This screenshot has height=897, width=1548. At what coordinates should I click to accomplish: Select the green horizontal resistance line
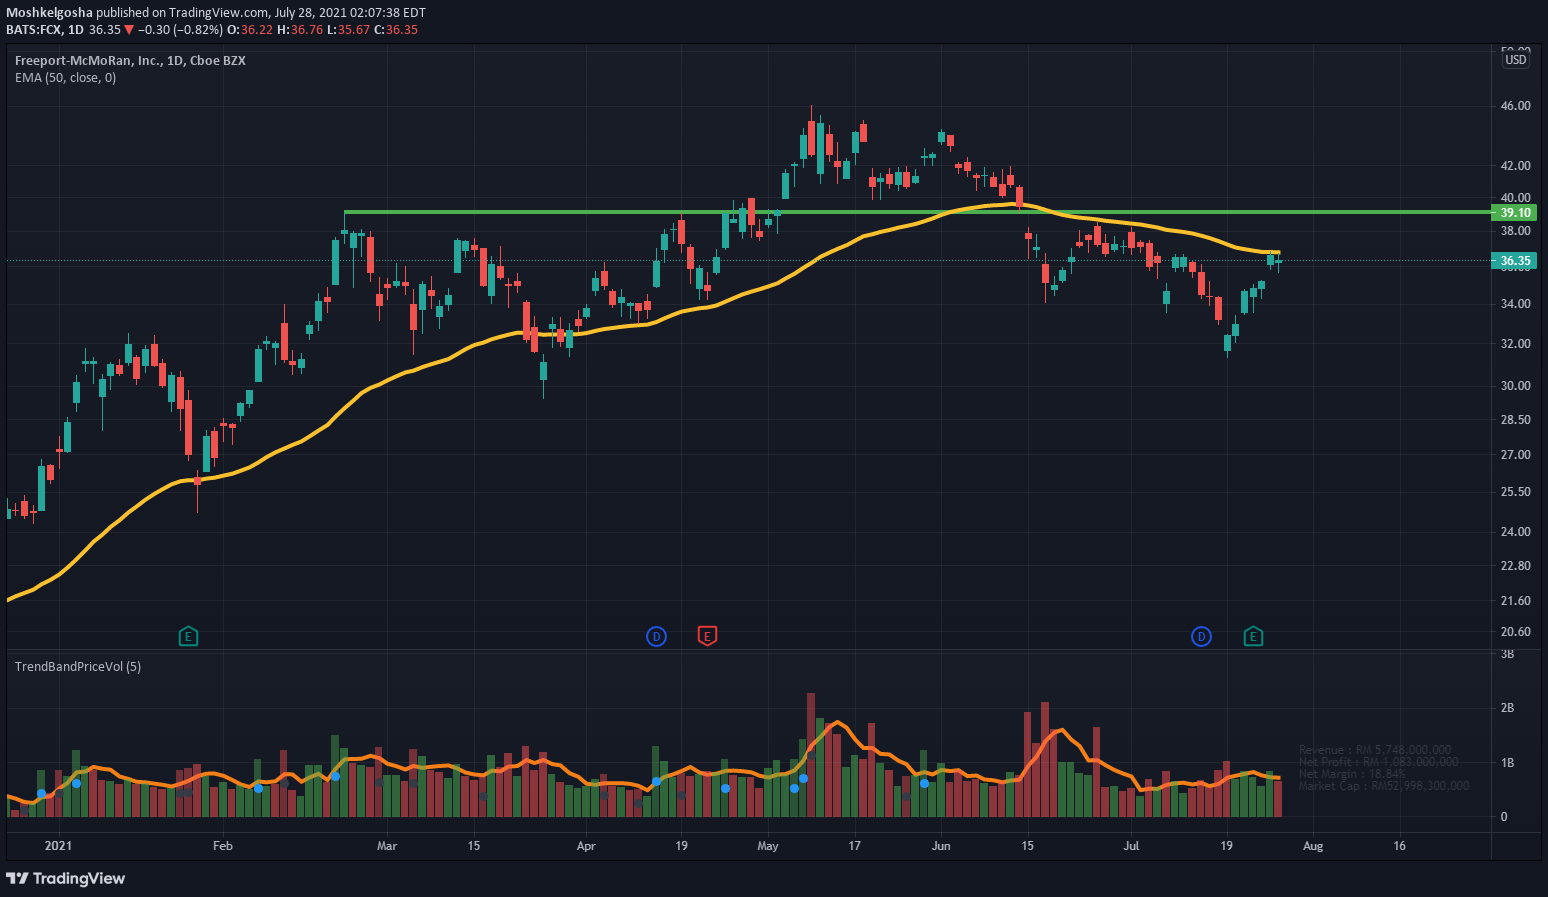coord(916,212)
